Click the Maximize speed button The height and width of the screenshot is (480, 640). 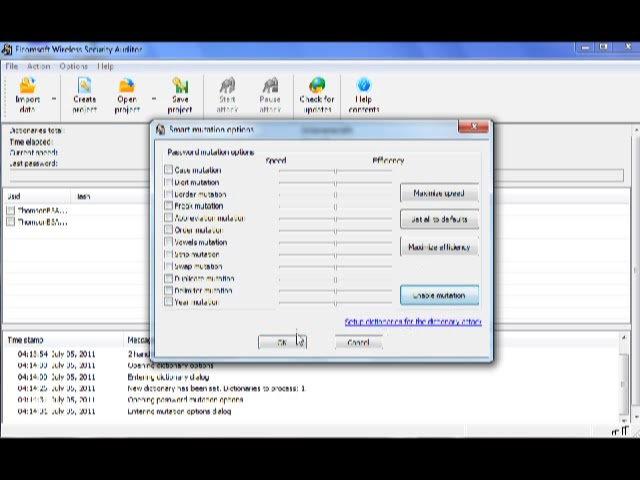439,193
